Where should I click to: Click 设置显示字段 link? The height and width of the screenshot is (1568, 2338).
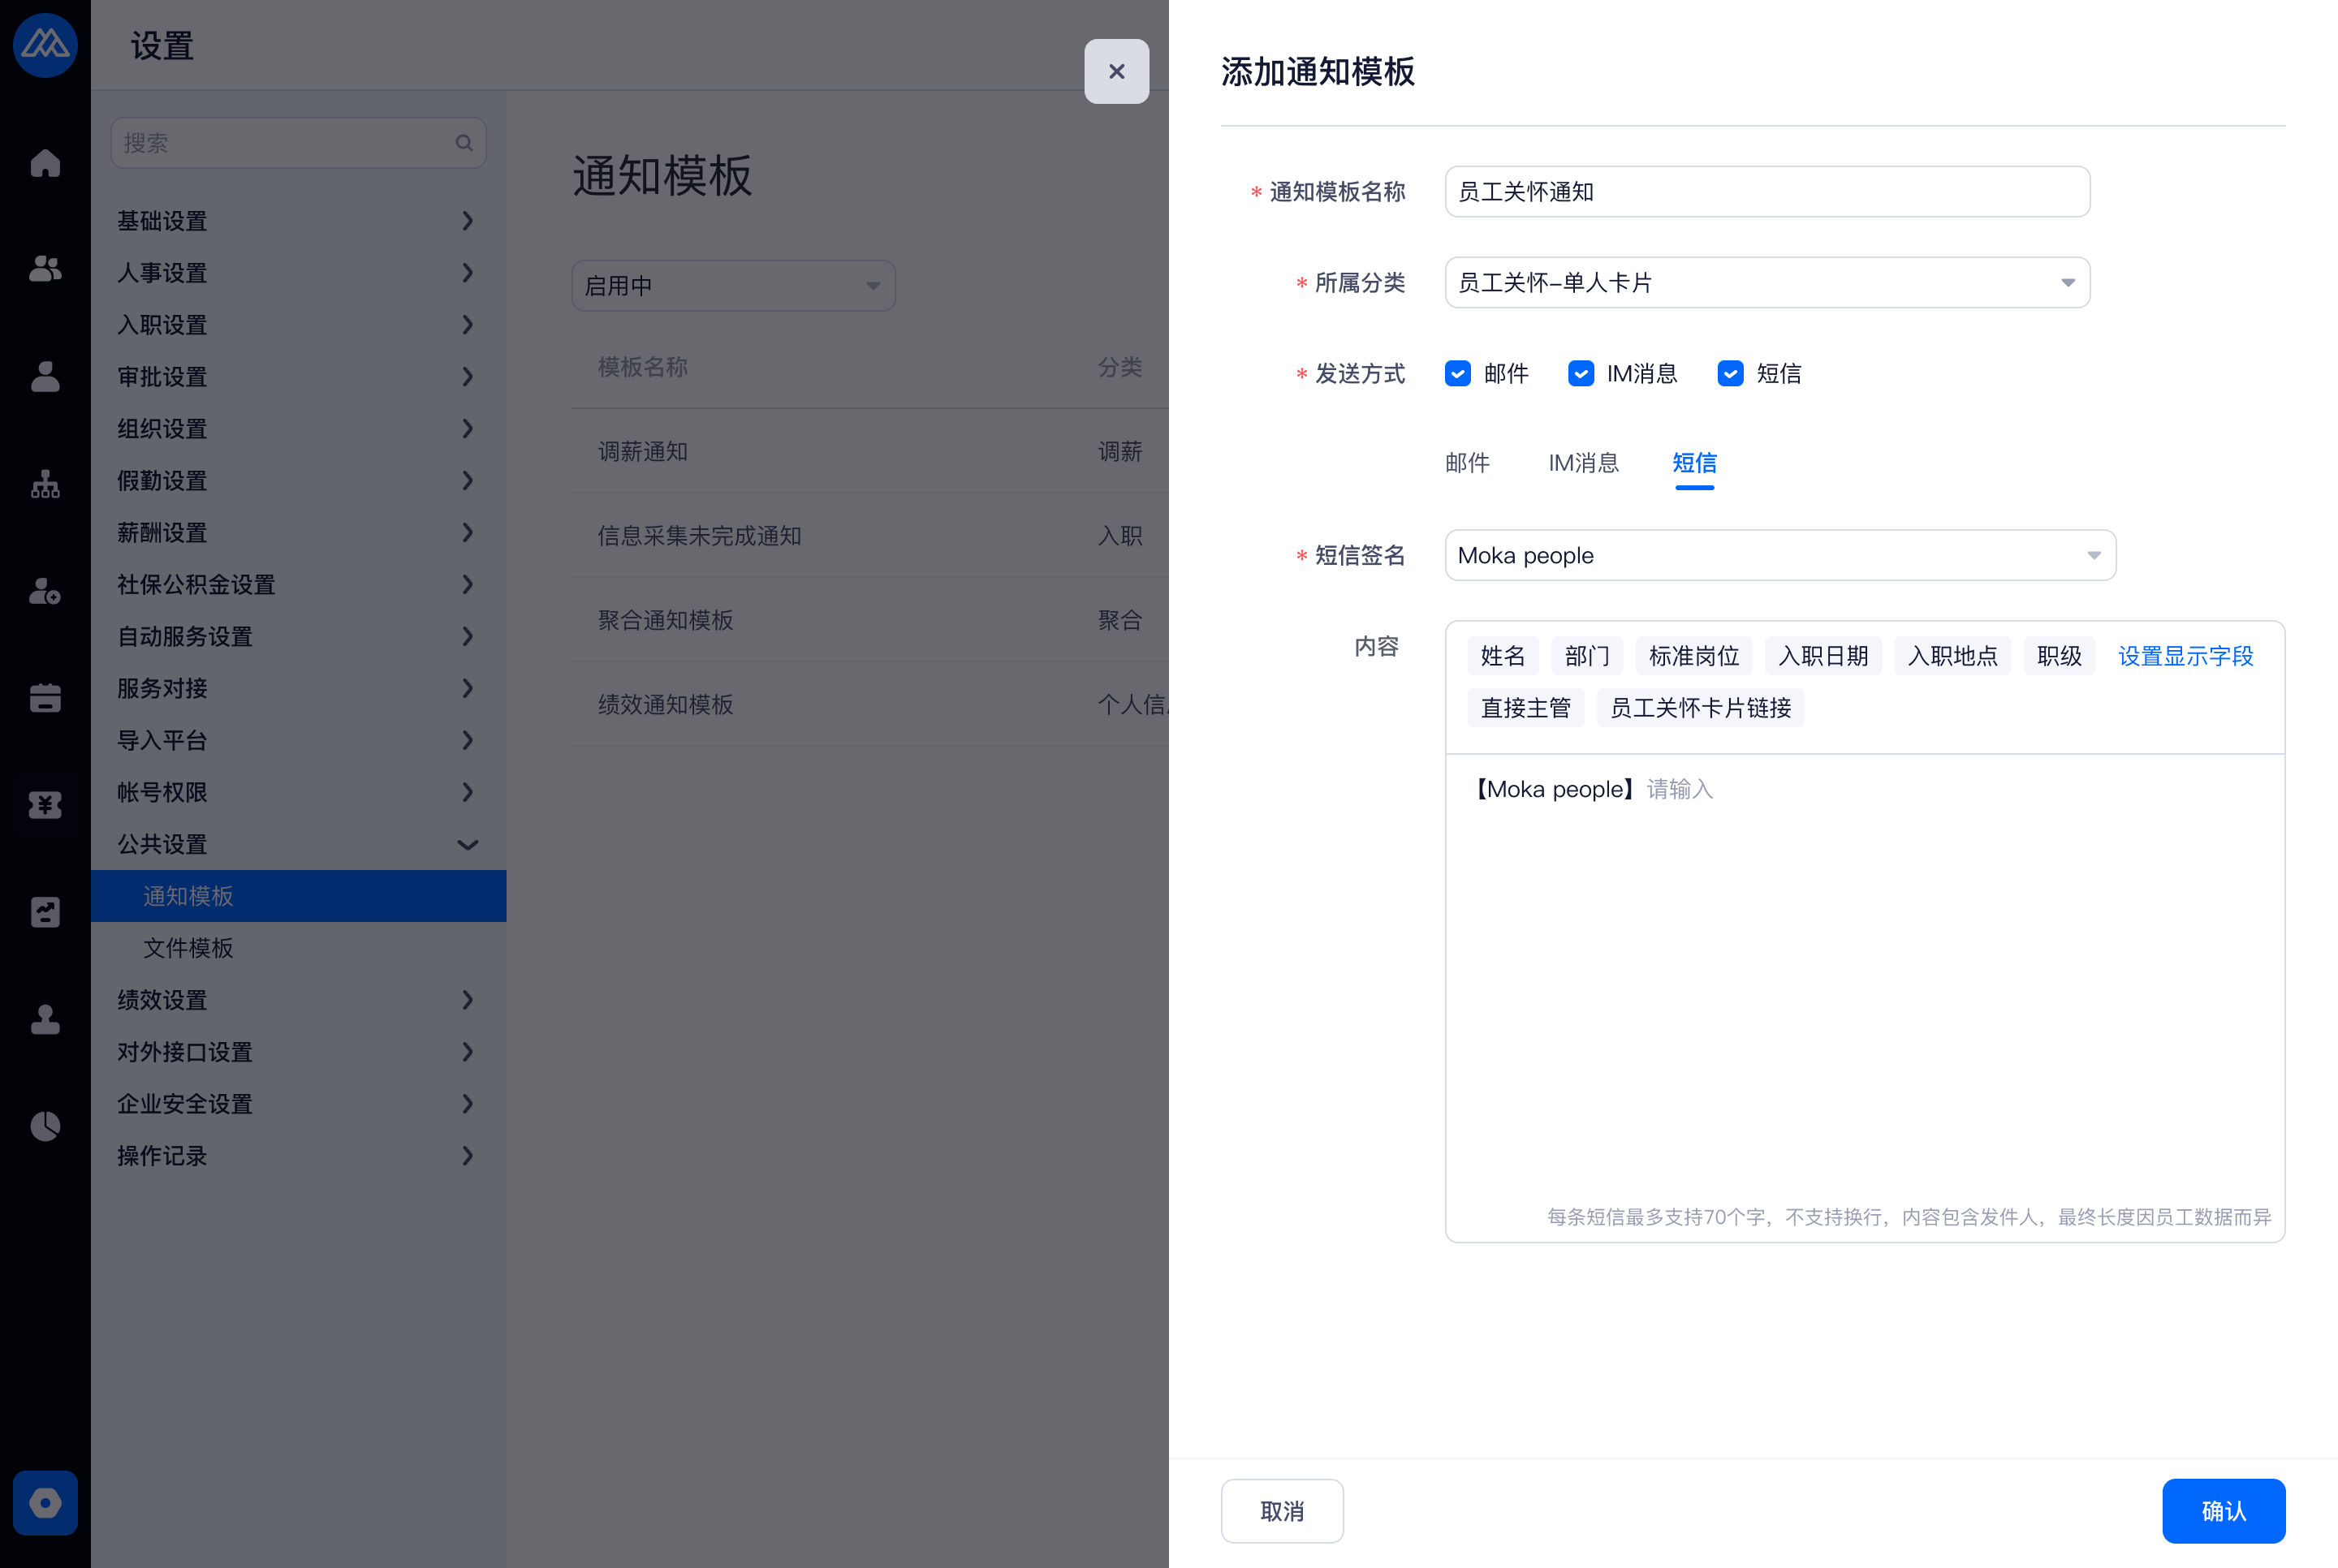2186,656
